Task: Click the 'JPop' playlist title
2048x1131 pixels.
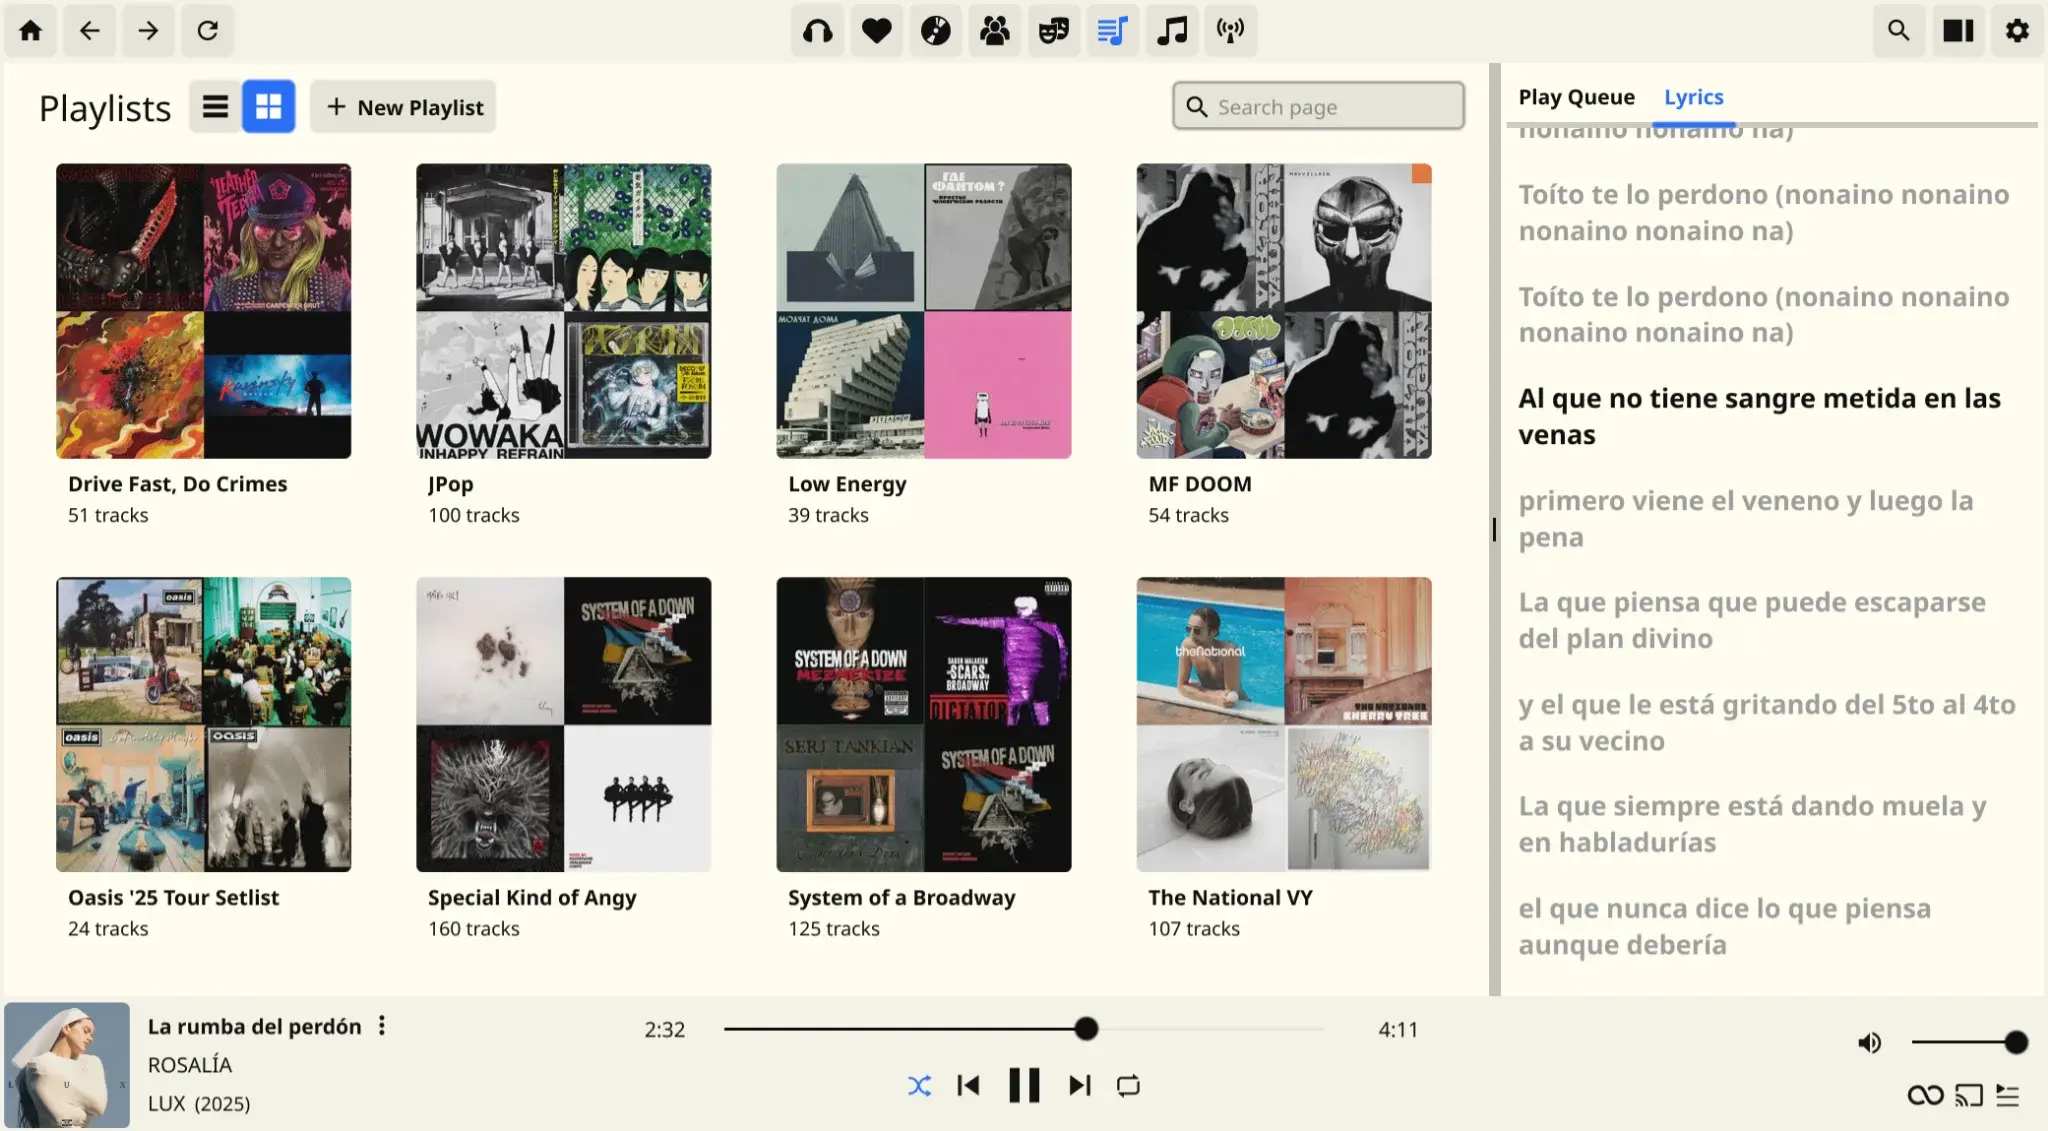Action: tap(451, 484)
